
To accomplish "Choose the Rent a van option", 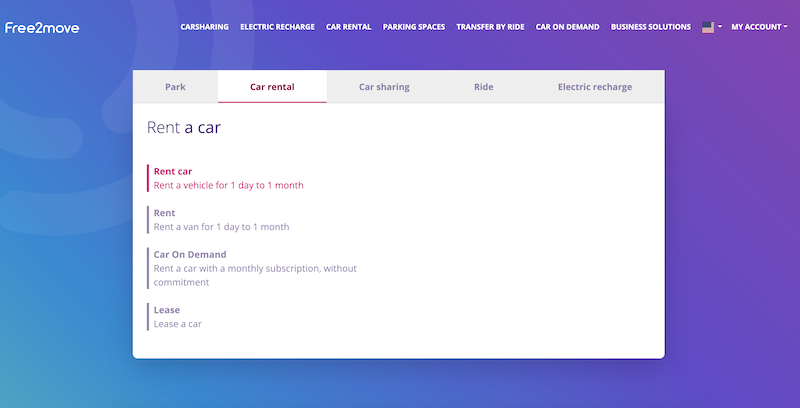I will (218, 220).
